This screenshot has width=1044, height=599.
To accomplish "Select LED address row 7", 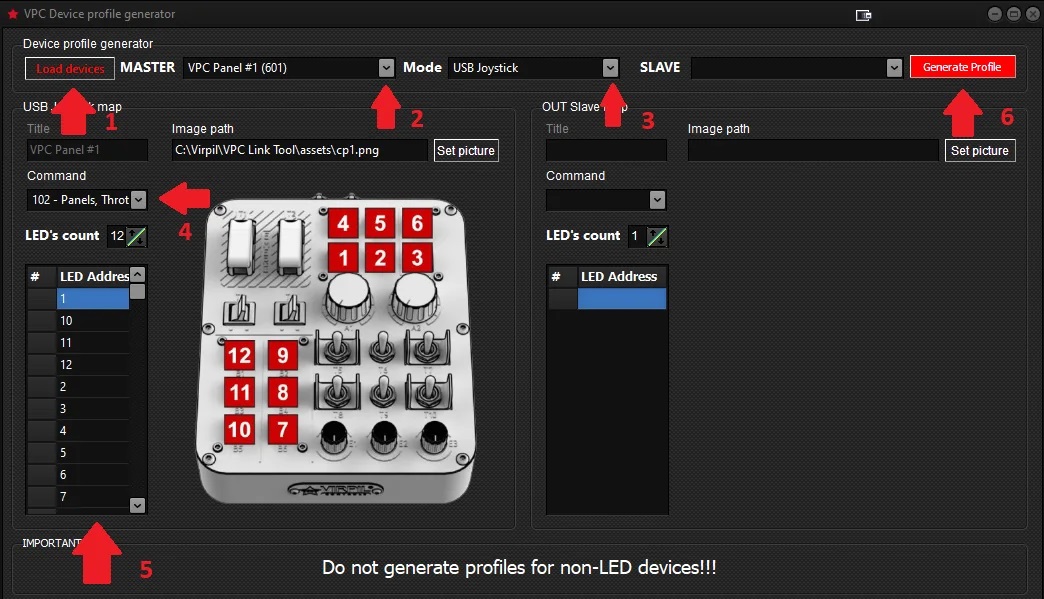I will click(93, 497).
